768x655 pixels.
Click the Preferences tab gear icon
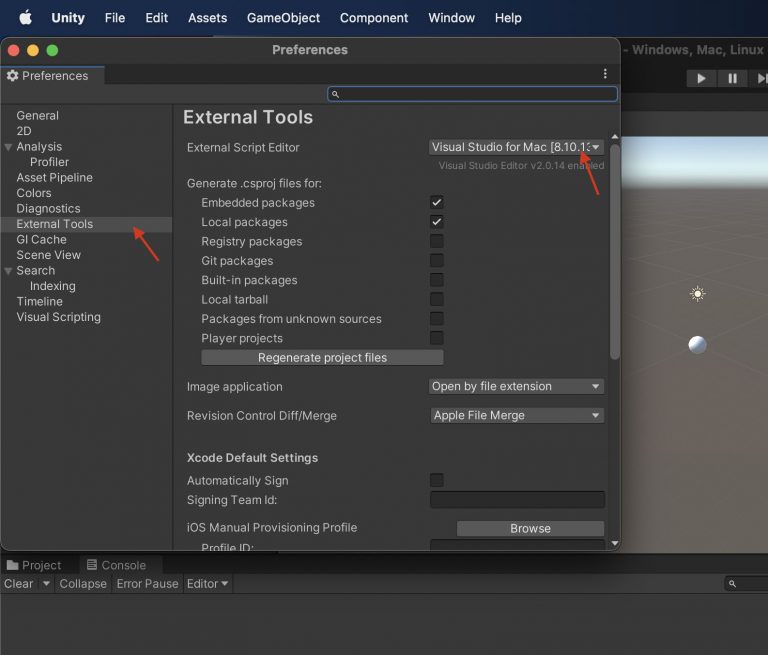[x=13, y=75]
